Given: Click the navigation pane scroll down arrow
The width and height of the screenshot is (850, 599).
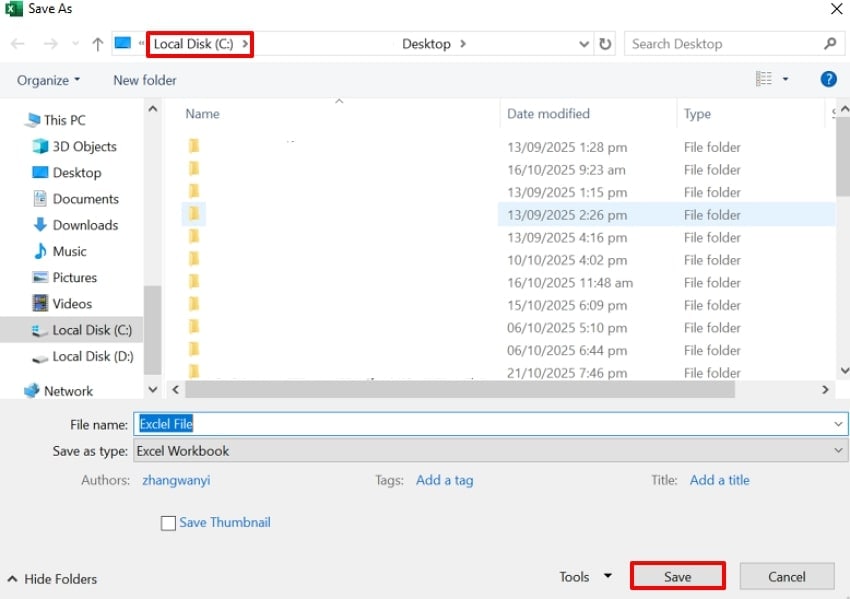Looking at the screenshot, I should (x=153, y=389).
